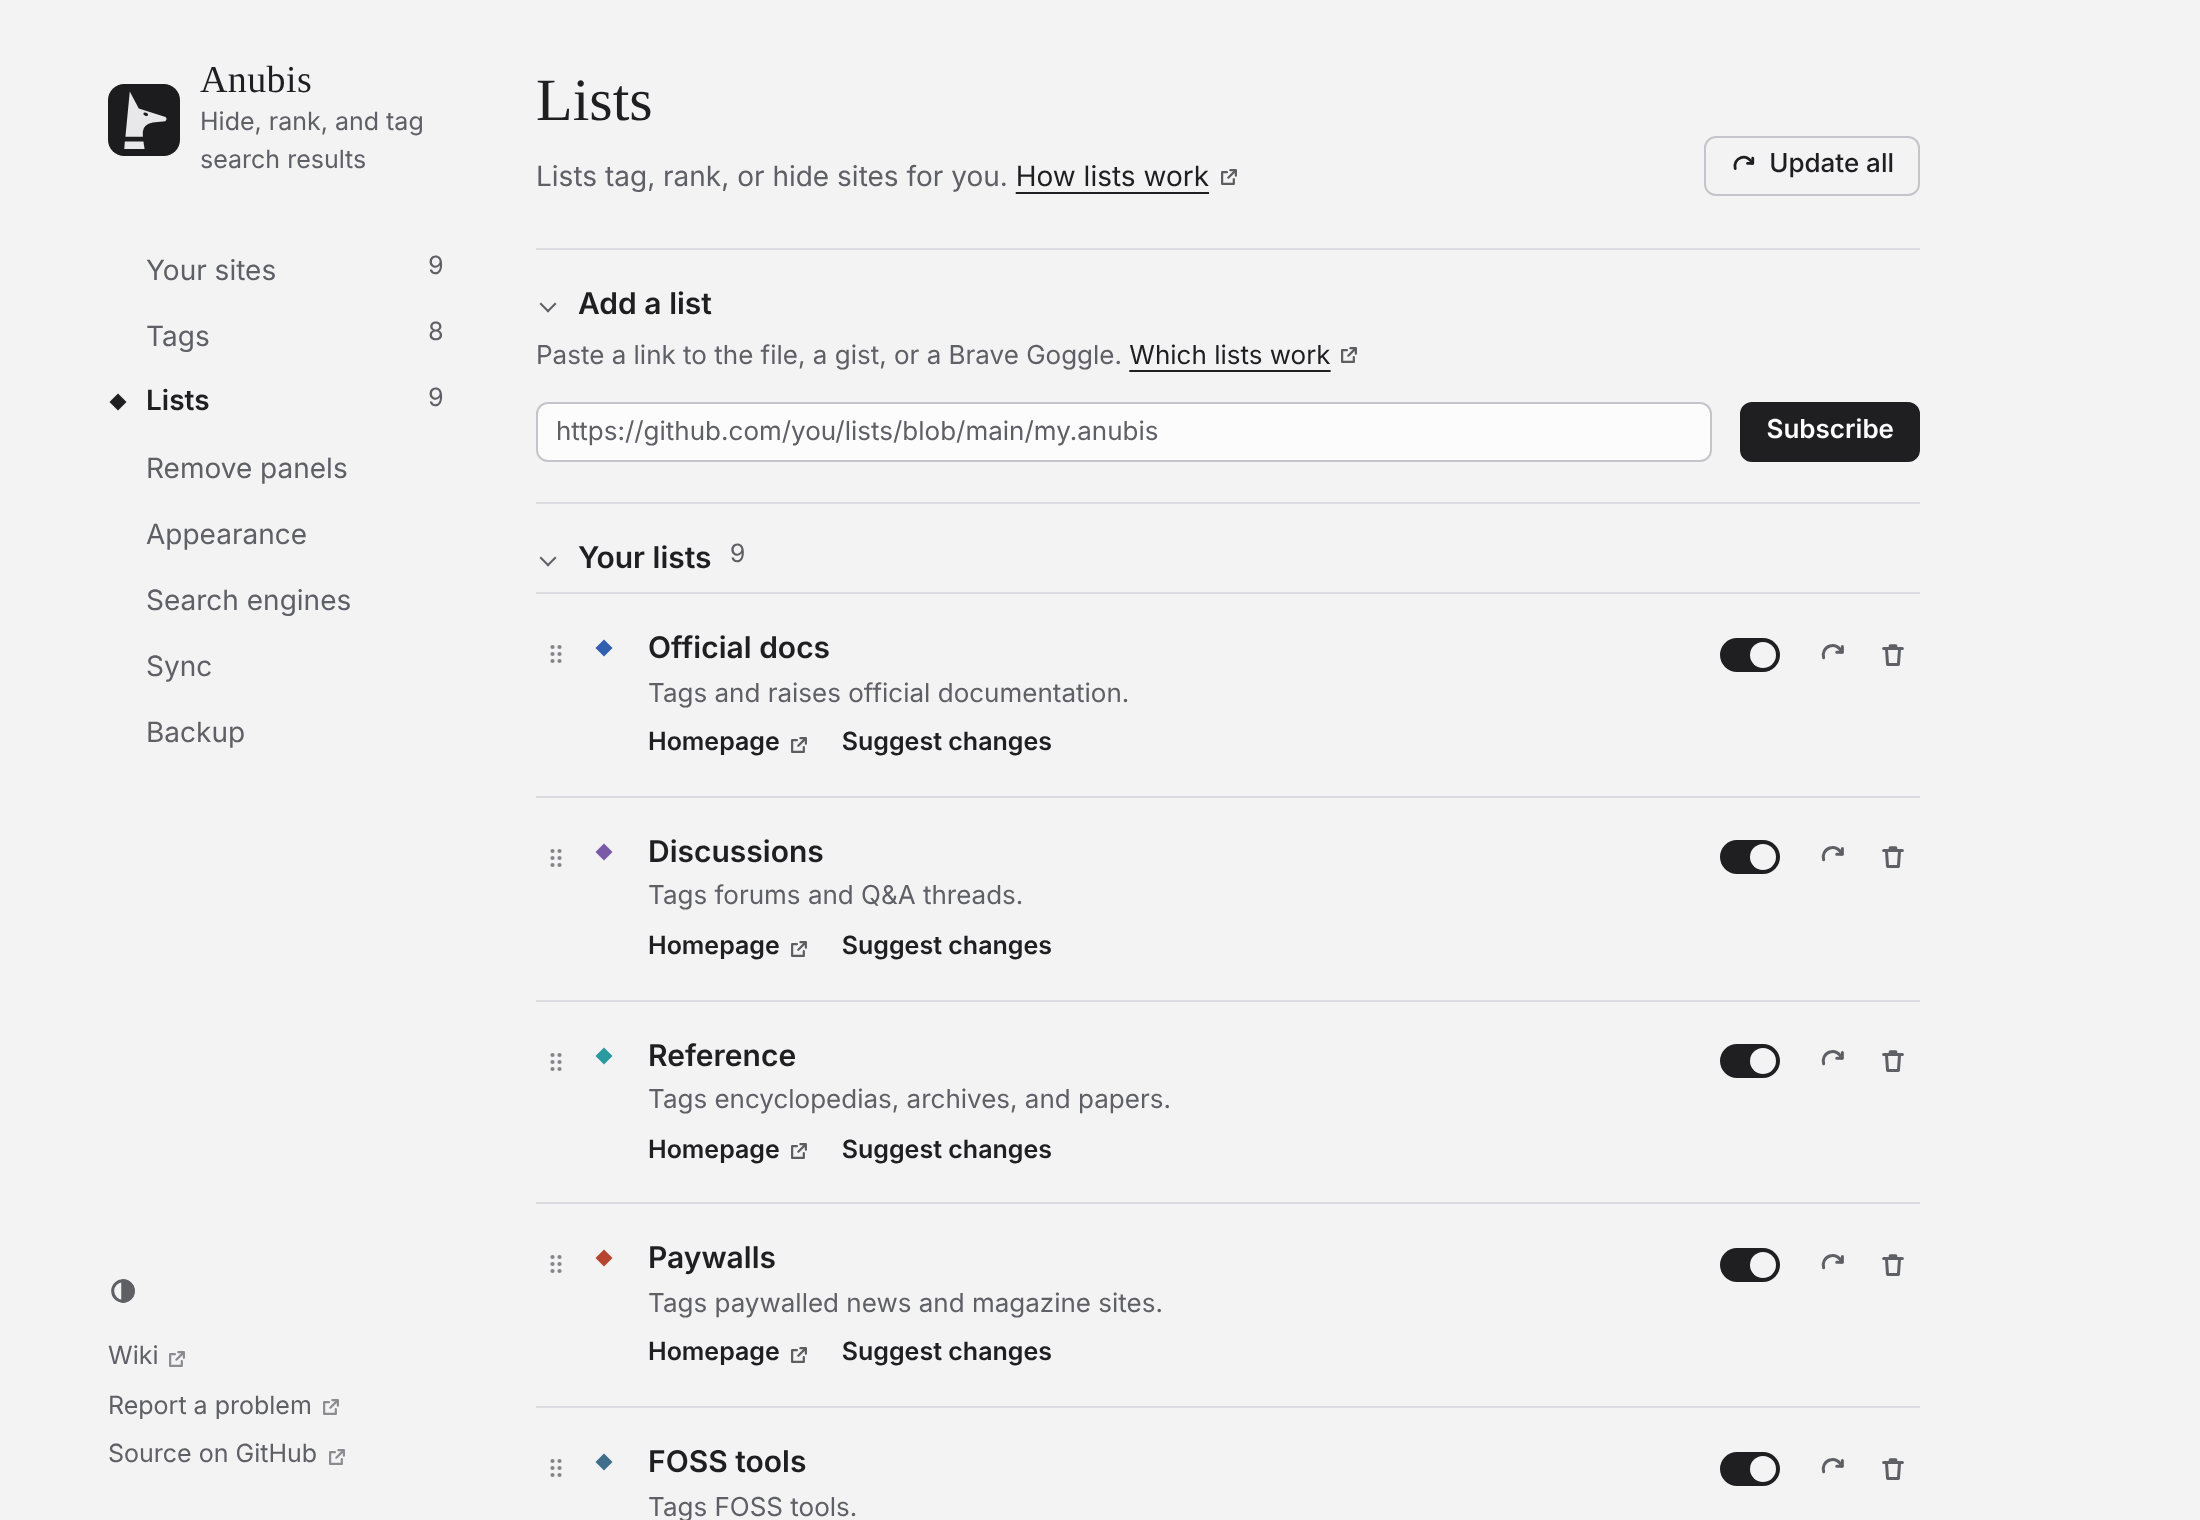Disable the FOSS tools list toggle
The width and height of the screenshot is (2200, 1520).
click(x=1750, y=1469)
